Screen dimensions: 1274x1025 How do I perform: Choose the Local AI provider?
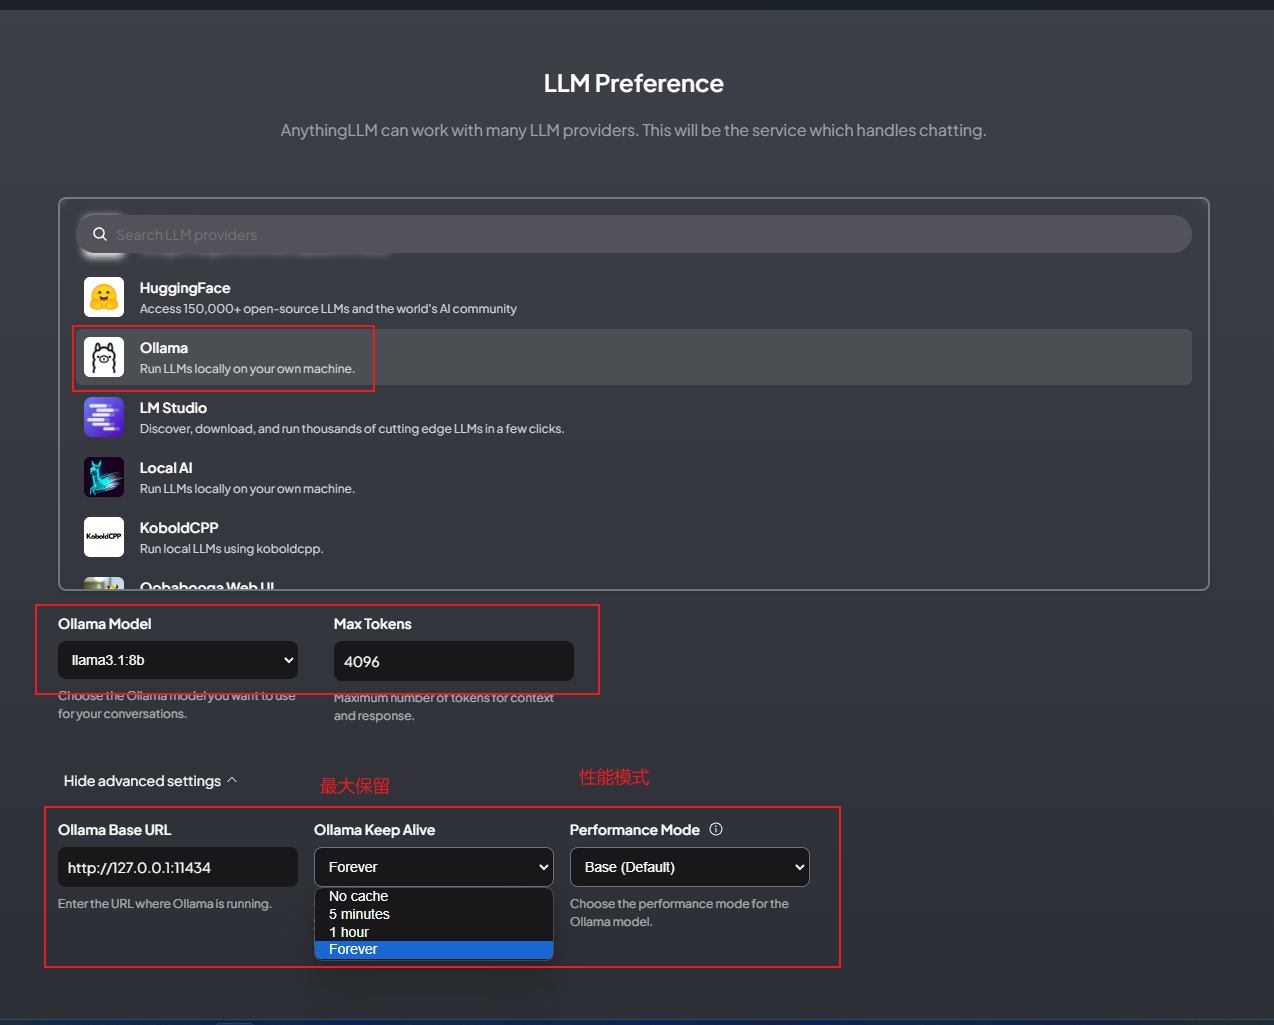[x=634, y=477]
